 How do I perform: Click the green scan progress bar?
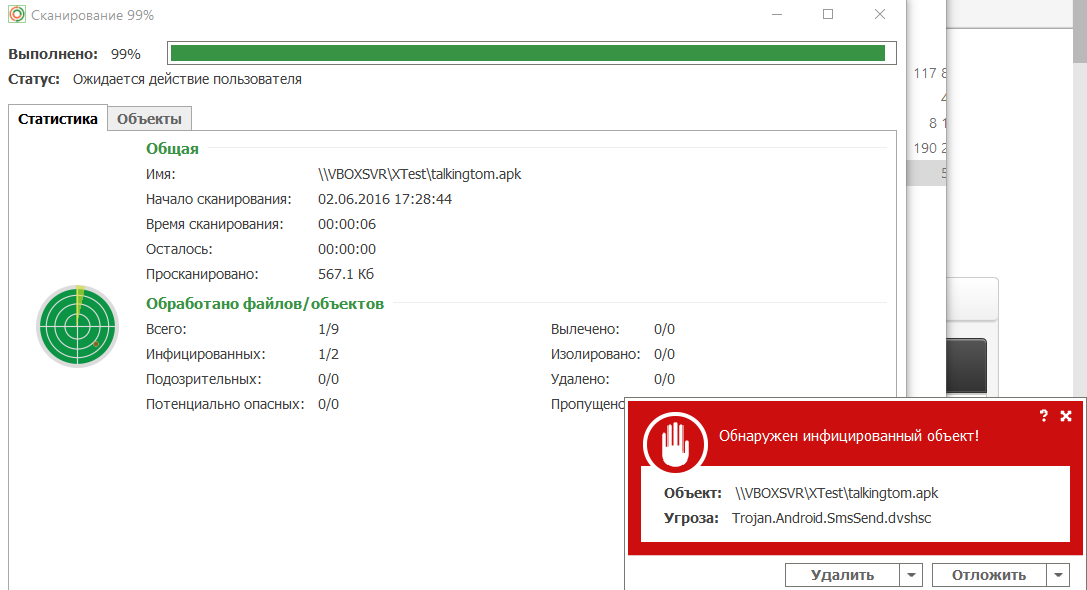(x=527, y=53)
